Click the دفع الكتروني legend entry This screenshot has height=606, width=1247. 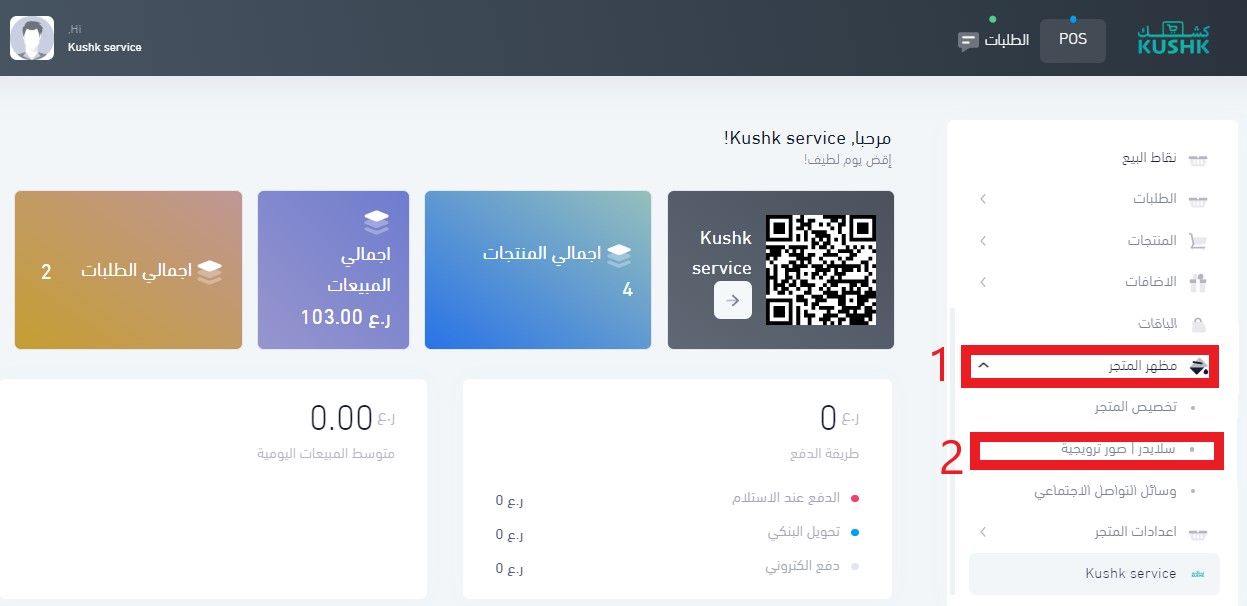point(811,567)
